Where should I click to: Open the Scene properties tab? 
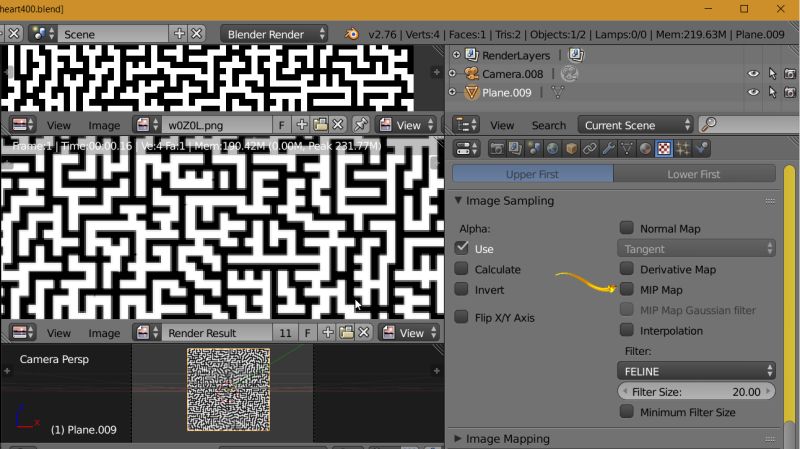534,149
